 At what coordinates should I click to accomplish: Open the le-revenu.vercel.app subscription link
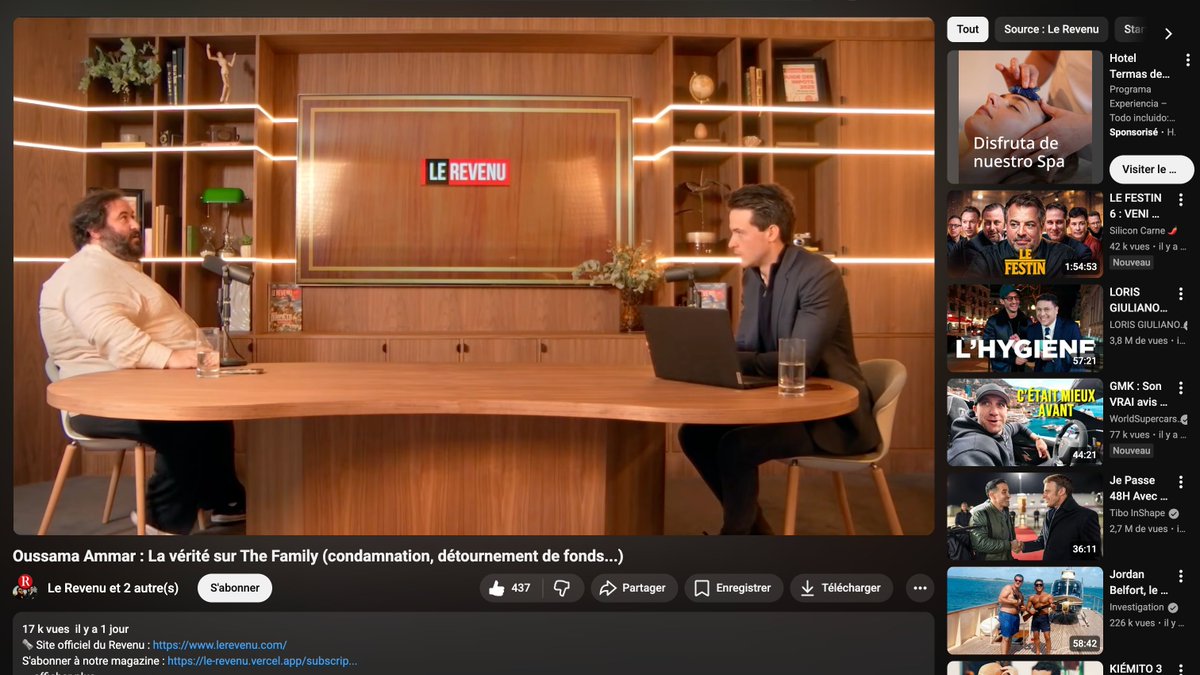(x=262, y=661)
